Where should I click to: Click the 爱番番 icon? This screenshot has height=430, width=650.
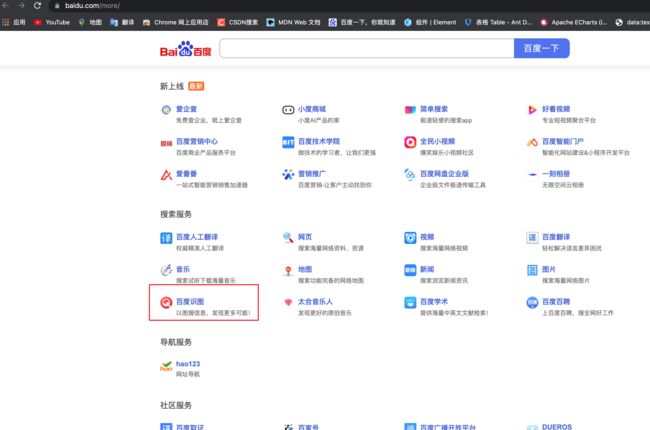click(166, 175)
